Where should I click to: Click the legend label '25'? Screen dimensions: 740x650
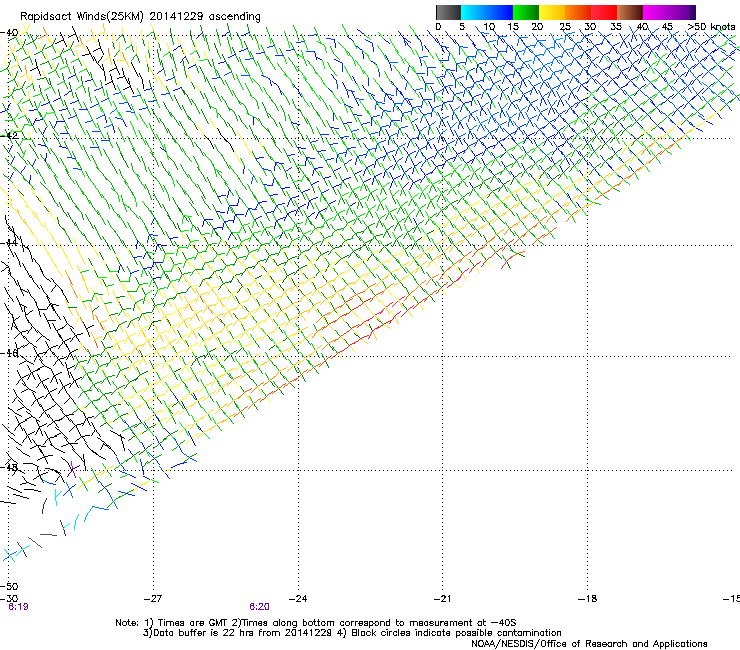click(565, 27)
